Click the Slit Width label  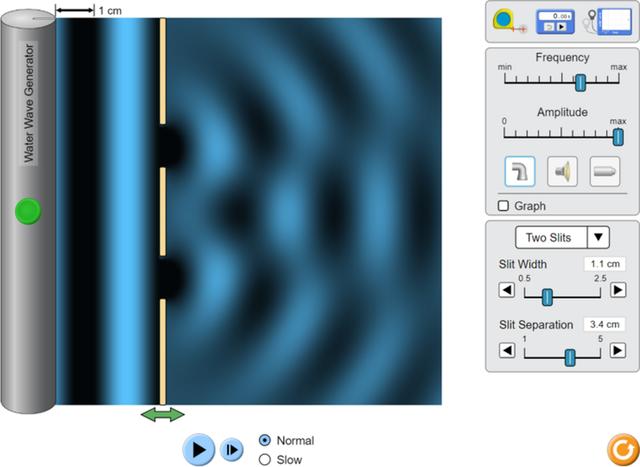tap(522, 264)
